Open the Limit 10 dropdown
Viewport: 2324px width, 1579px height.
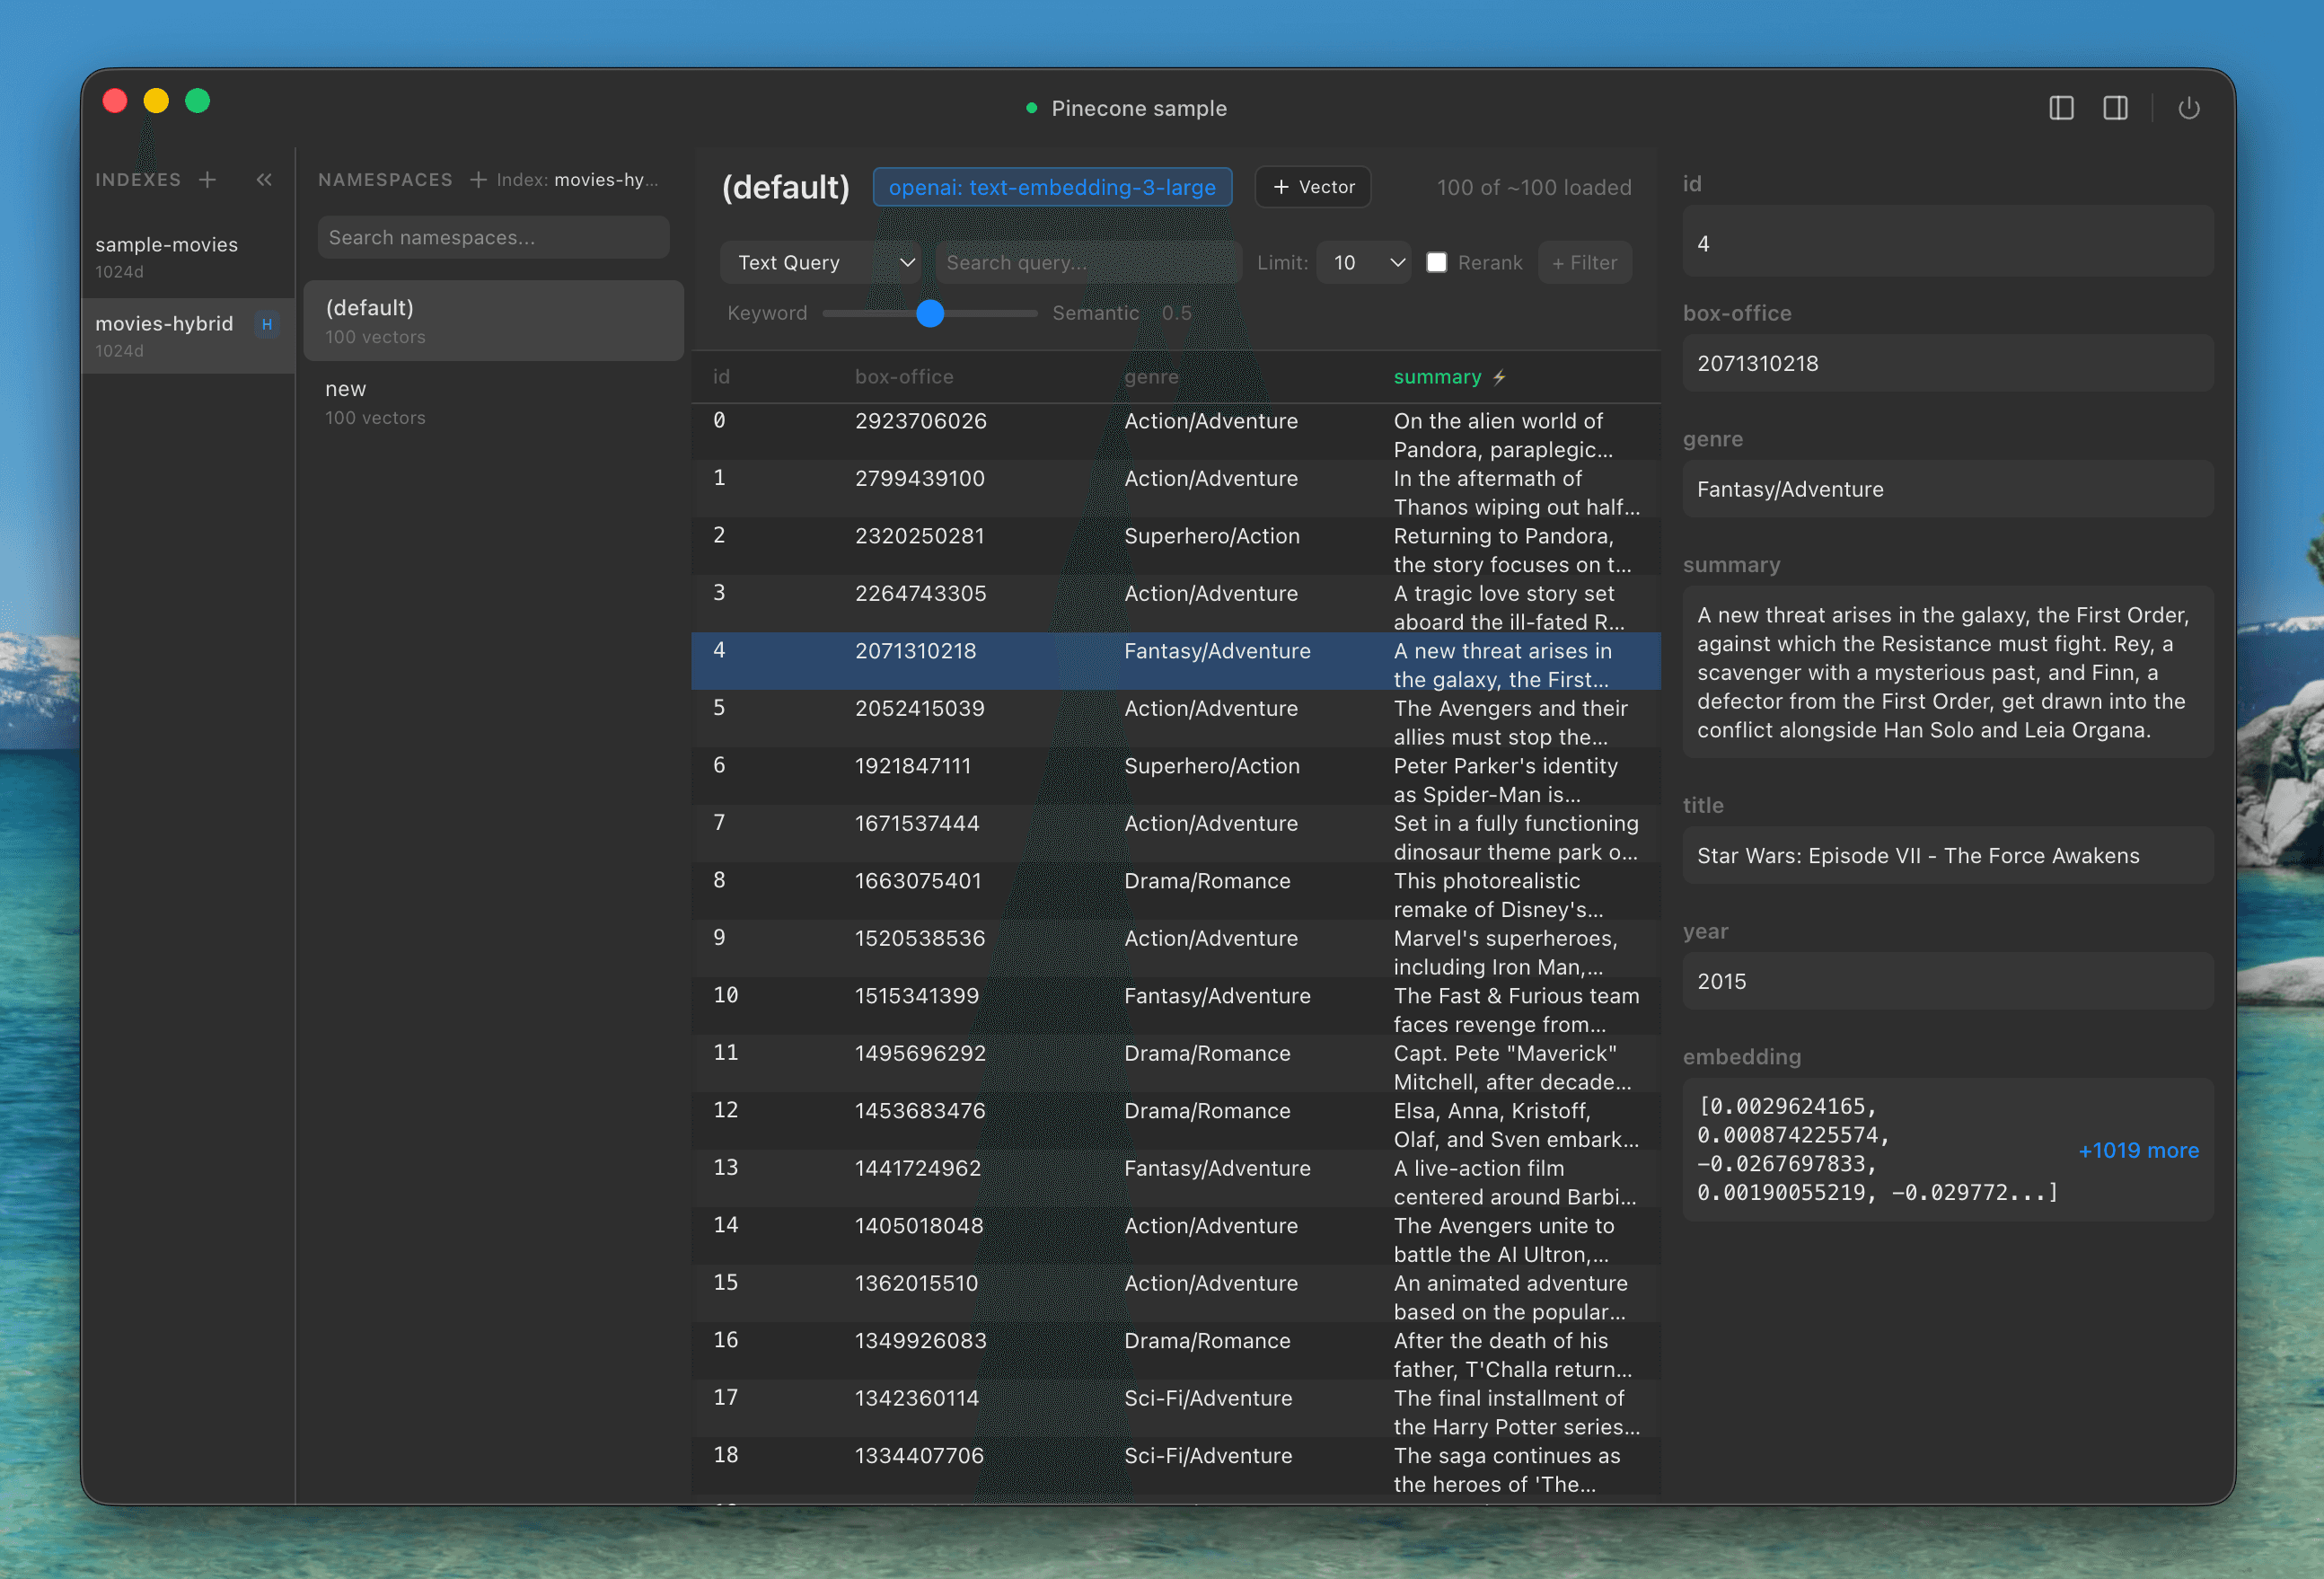[x=1363, y=263]
